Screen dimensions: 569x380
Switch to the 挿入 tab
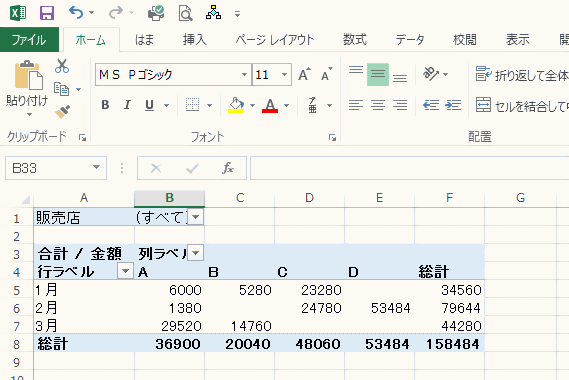[x=195, y=39]
